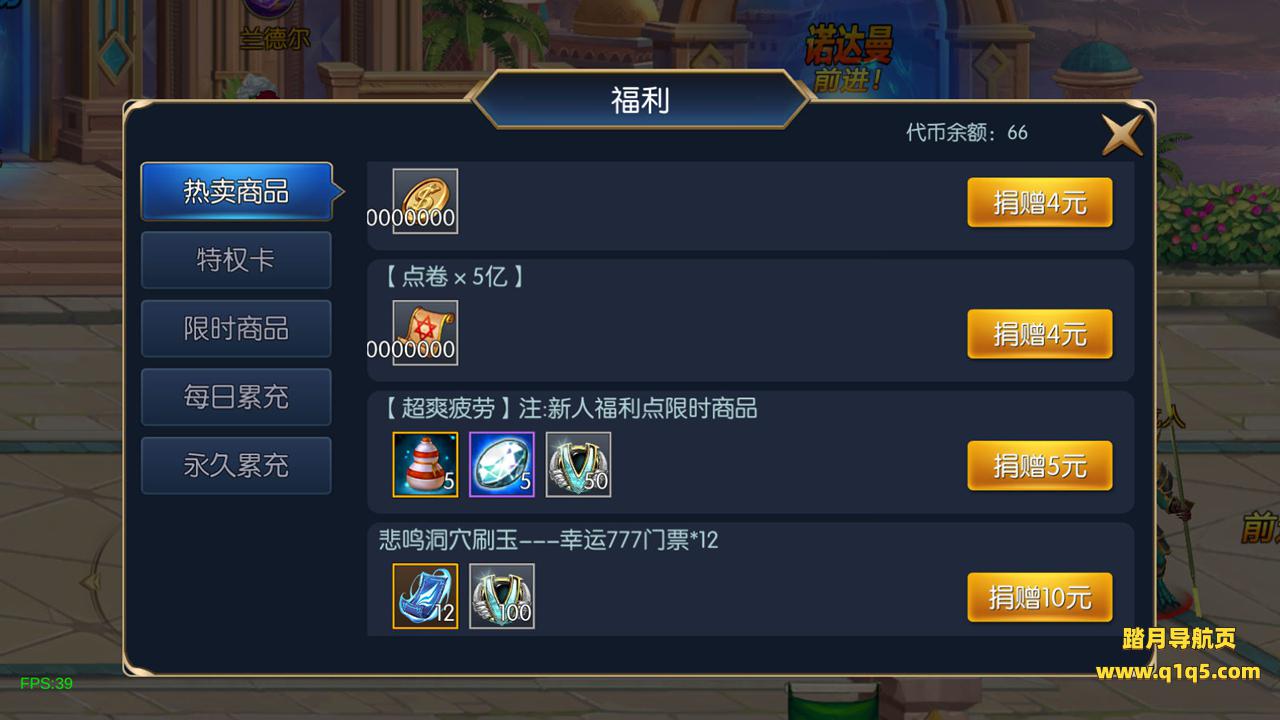Click the 捐赠10元 button
This screenshot has width=1280, height=720.
coord(1040,598)
